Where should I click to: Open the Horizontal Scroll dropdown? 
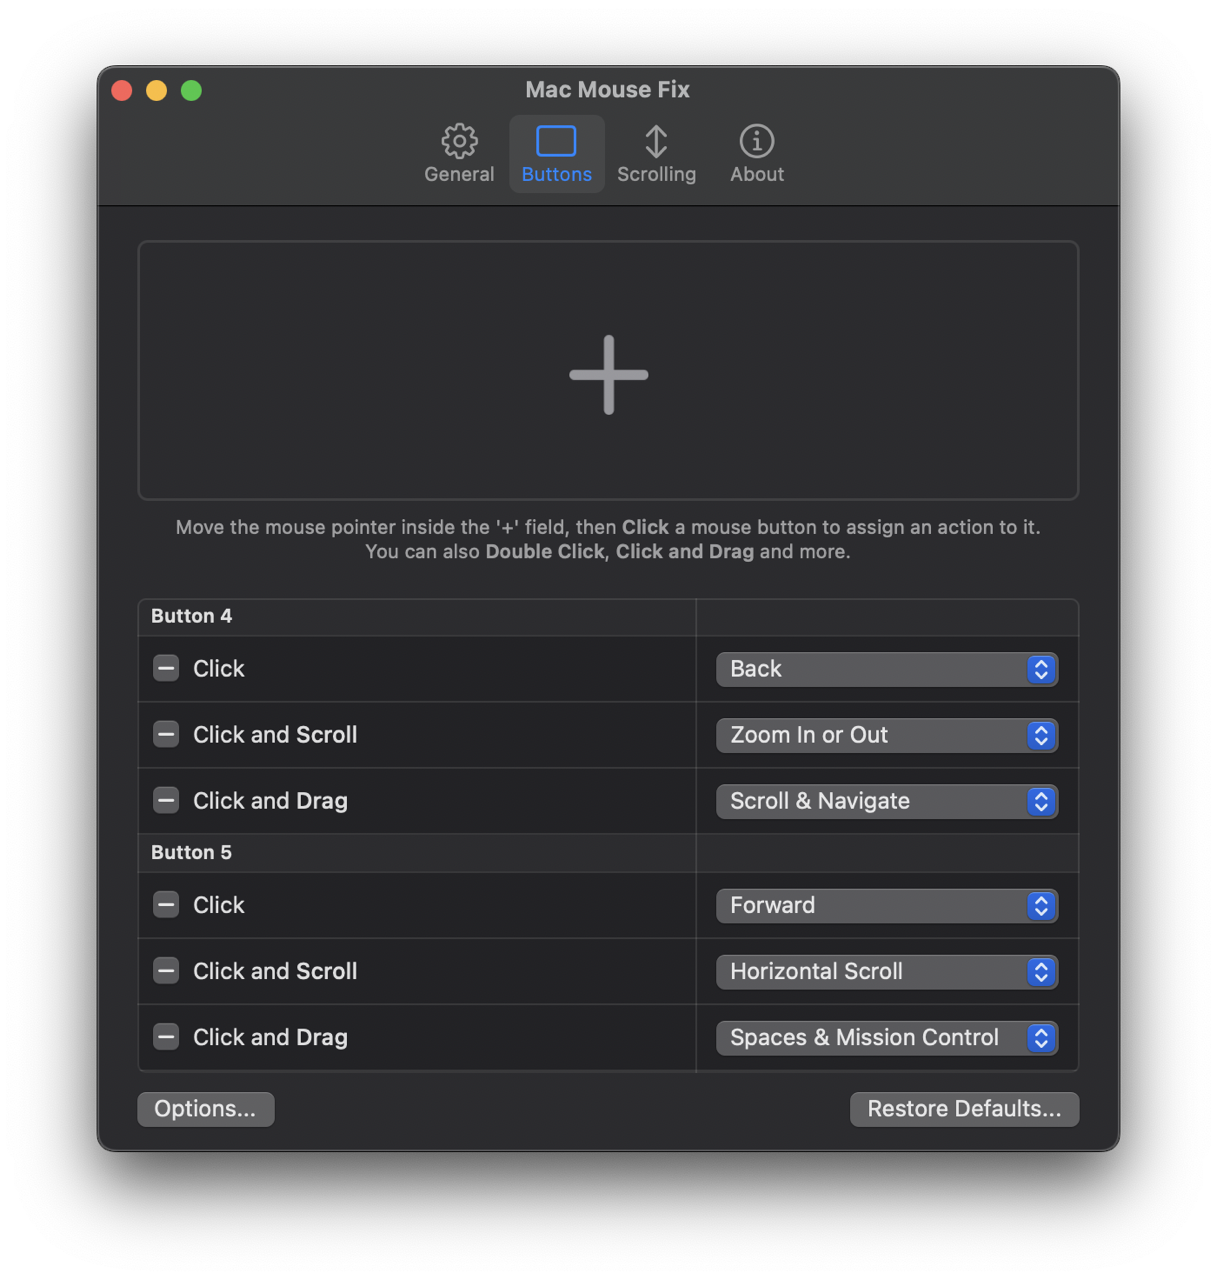point(887,971)
